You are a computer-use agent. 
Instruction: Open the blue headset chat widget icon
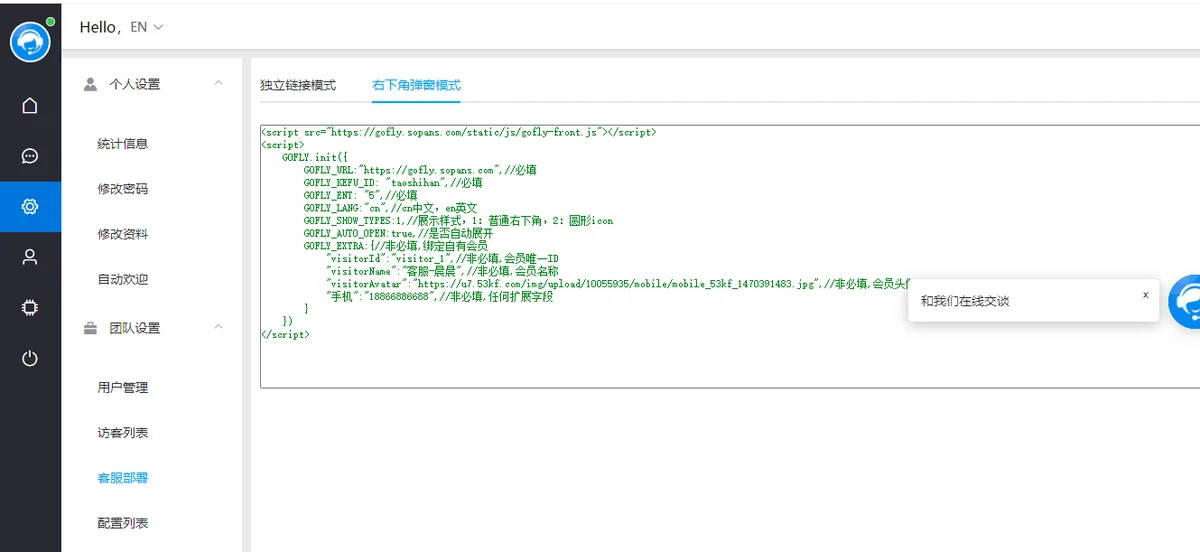1185,301
